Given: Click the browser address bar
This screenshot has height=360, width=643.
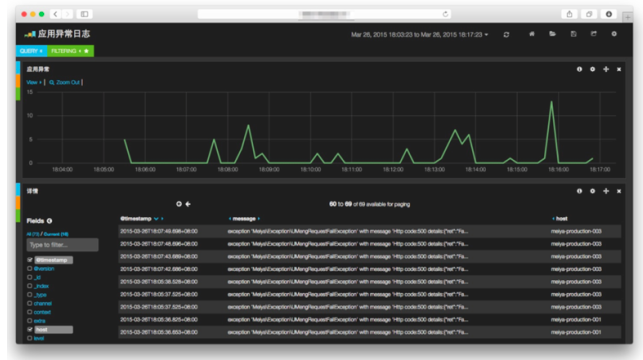Looking at the screenshot, I should [324, 14].
